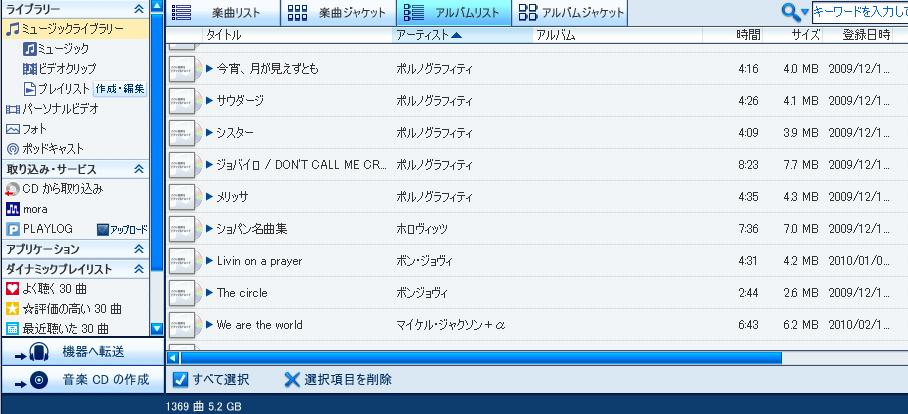The height and width of the screenshot is (414, 908).
Task: Click the 作成・編集 button
Action: 120,89
